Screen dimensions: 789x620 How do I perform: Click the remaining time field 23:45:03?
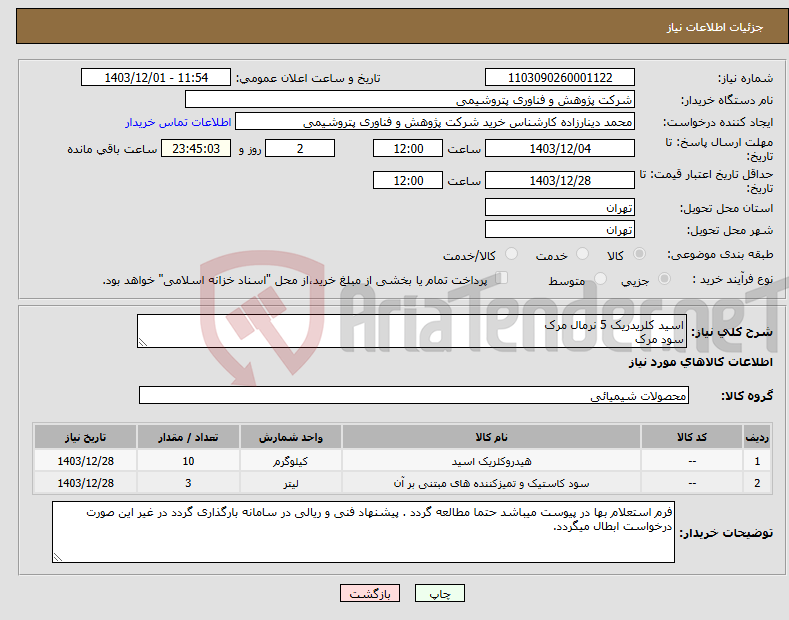[x=196, y=148]
